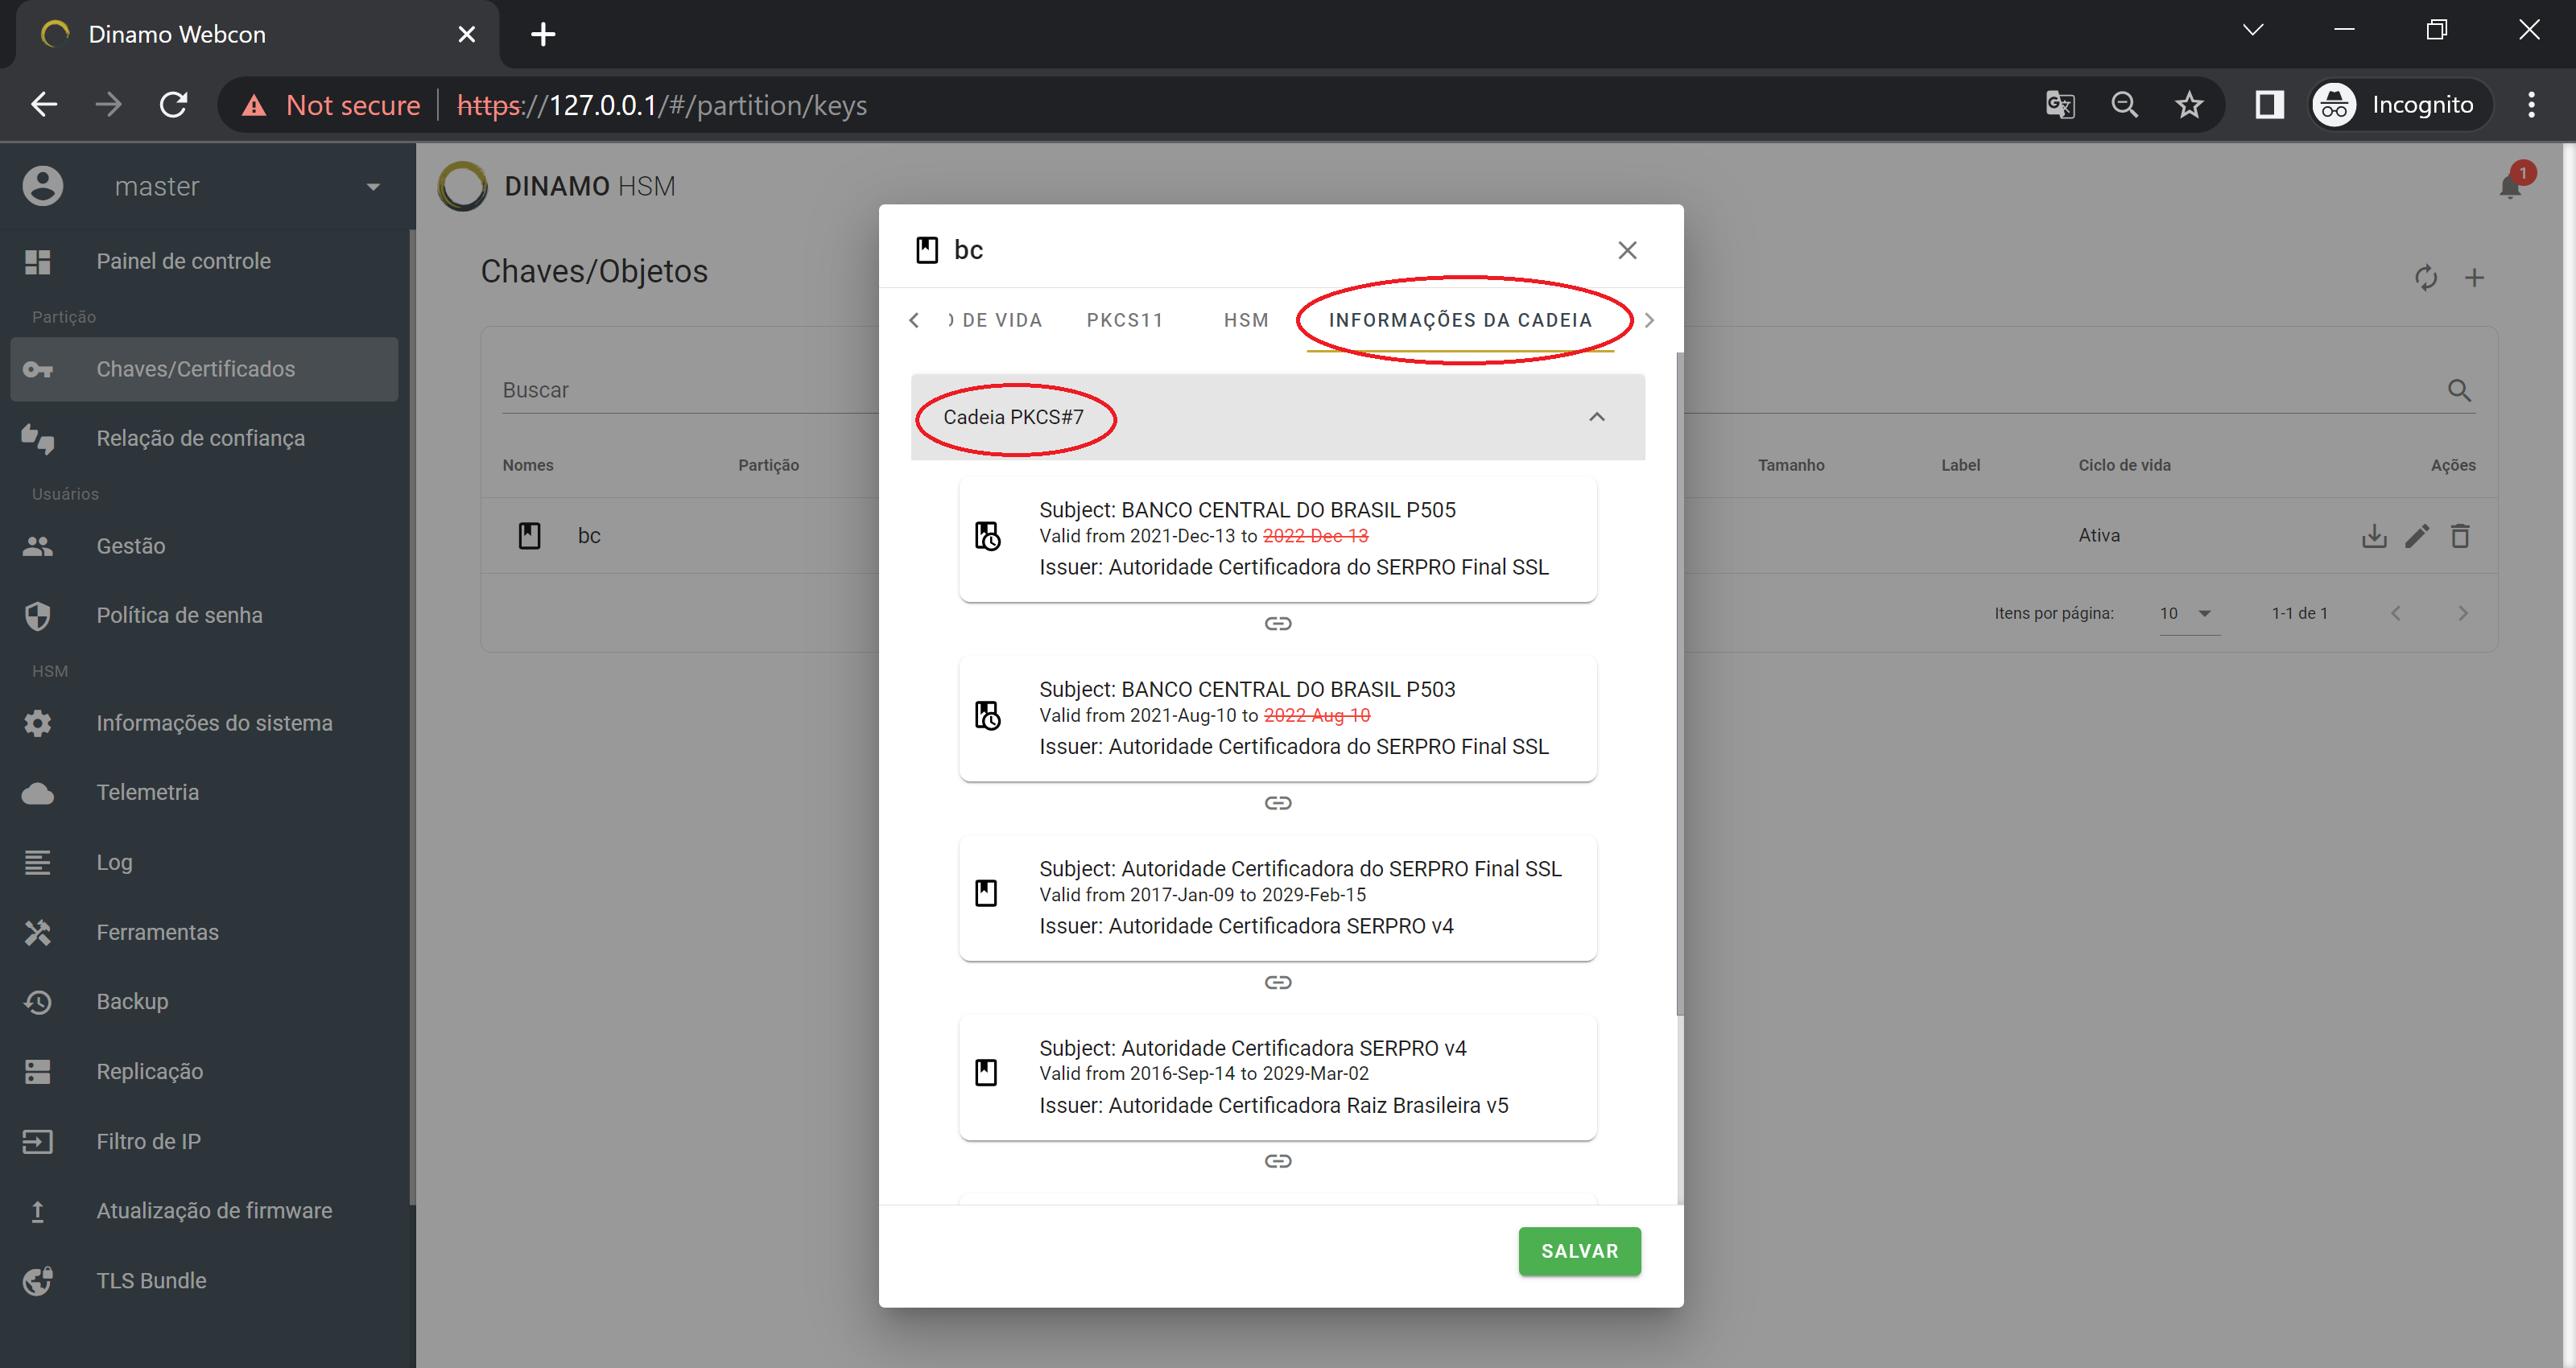The height and width of the screenshot is (1368, 2576).
Task: Click the chain link icon below P503 card
Action: (1277, 803)
